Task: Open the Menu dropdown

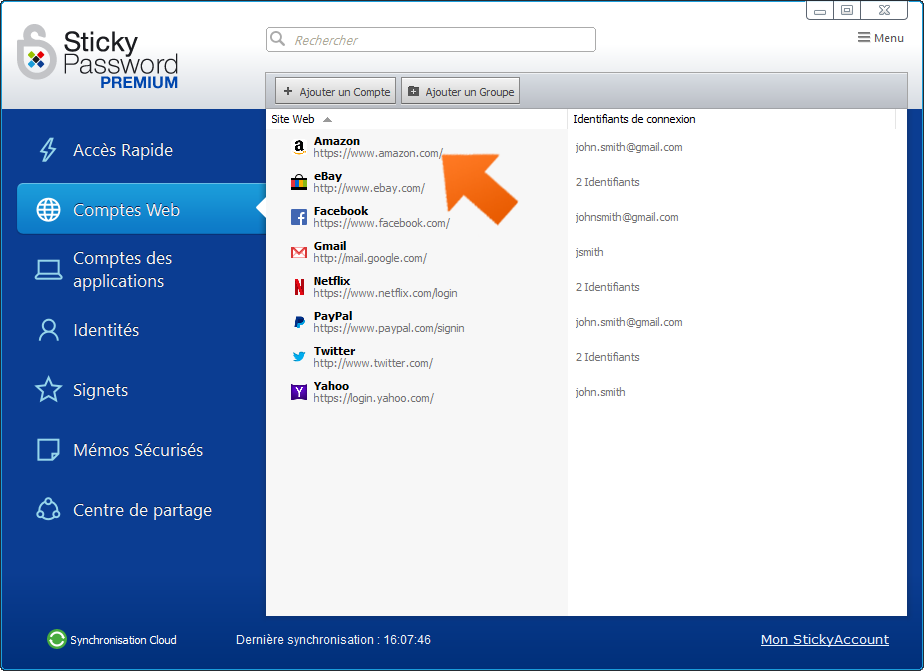Action: (x=880, y=38)
